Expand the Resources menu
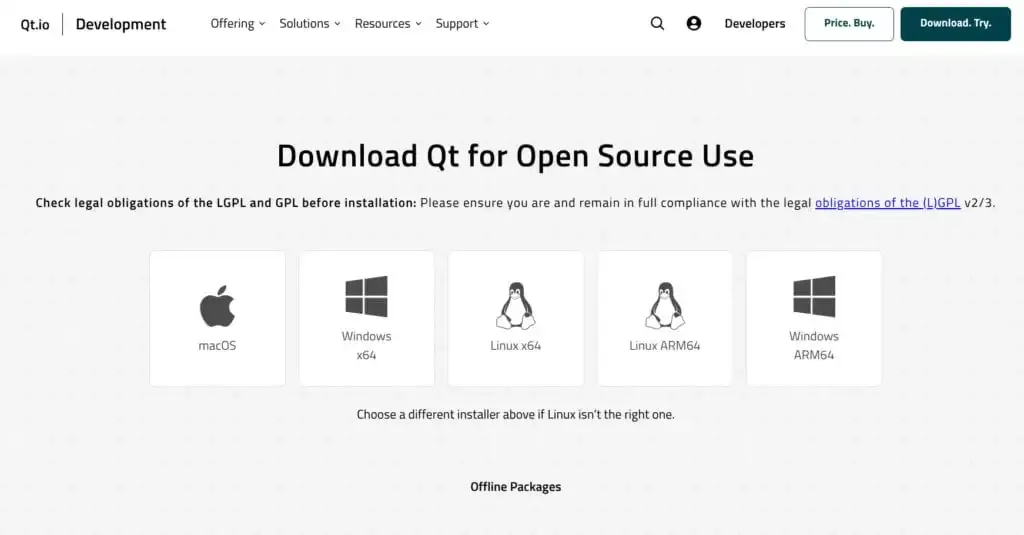Screen dimensions: 1024x535 (x=388, y=24)
